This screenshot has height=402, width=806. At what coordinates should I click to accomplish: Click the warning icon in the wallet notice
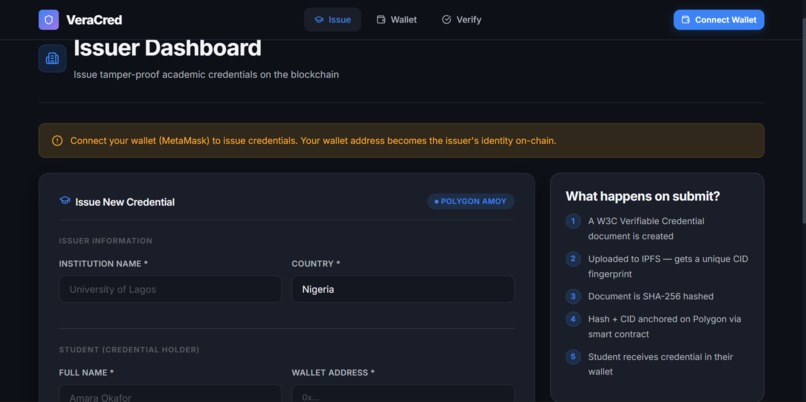(57, 140)
